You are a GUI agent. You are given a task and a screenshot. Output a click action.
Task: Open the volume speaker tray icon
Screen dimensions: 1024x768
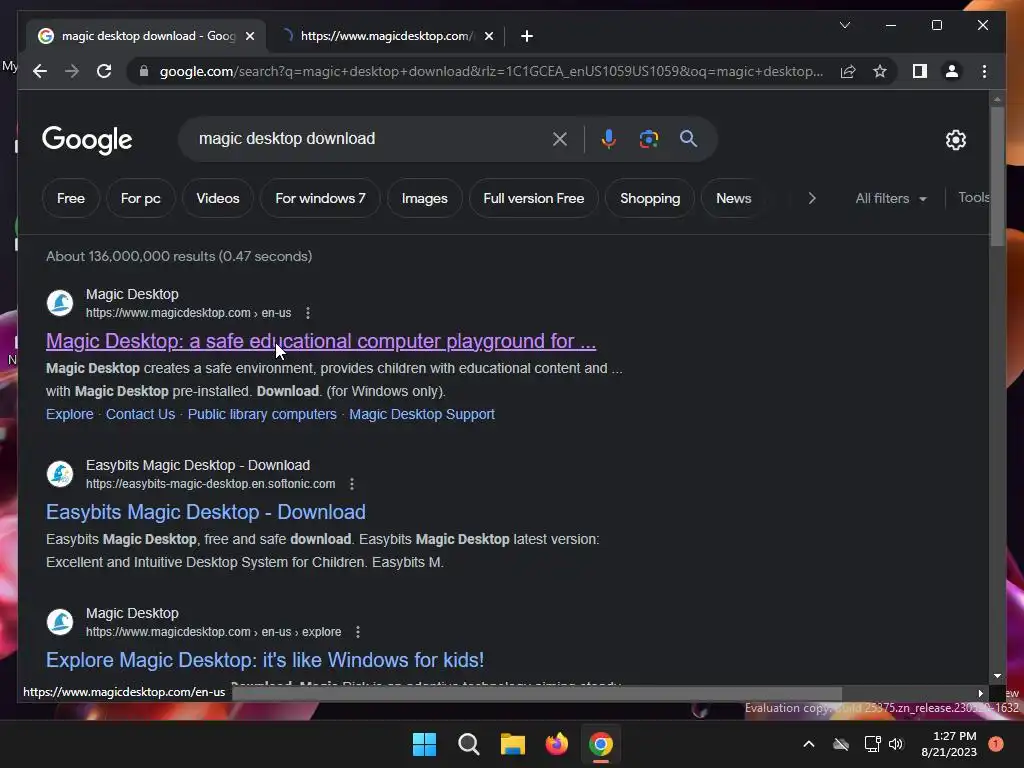pos(896,744)
